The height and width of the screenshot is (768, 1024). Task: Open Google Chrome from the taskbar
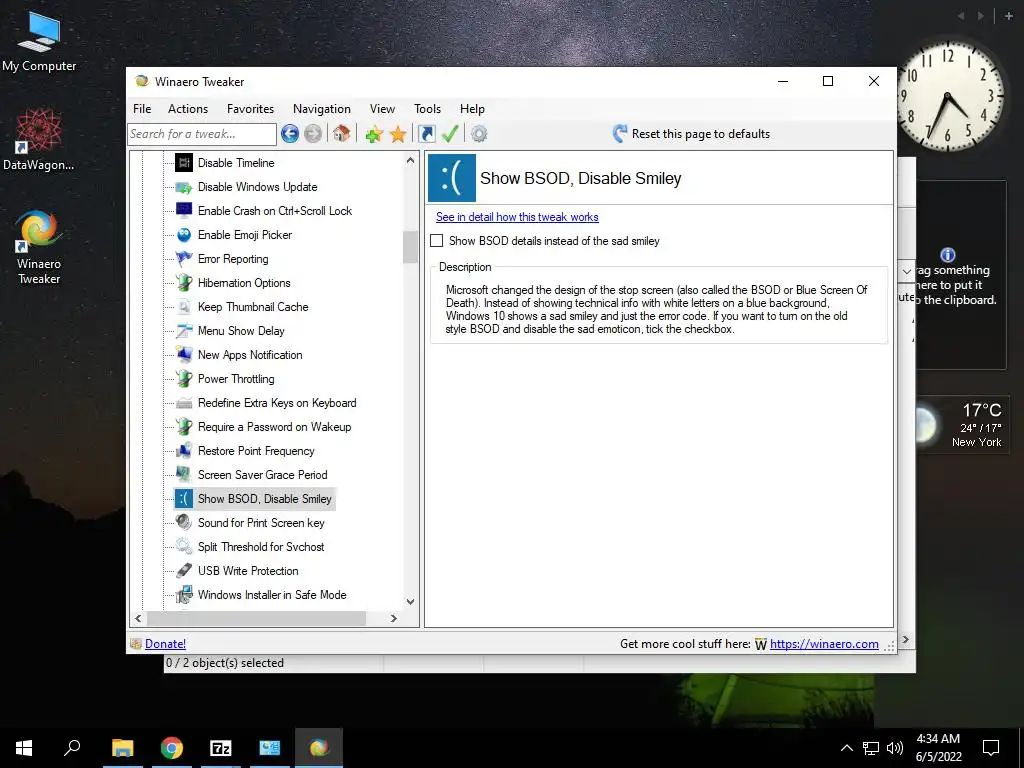click(172, 748)
